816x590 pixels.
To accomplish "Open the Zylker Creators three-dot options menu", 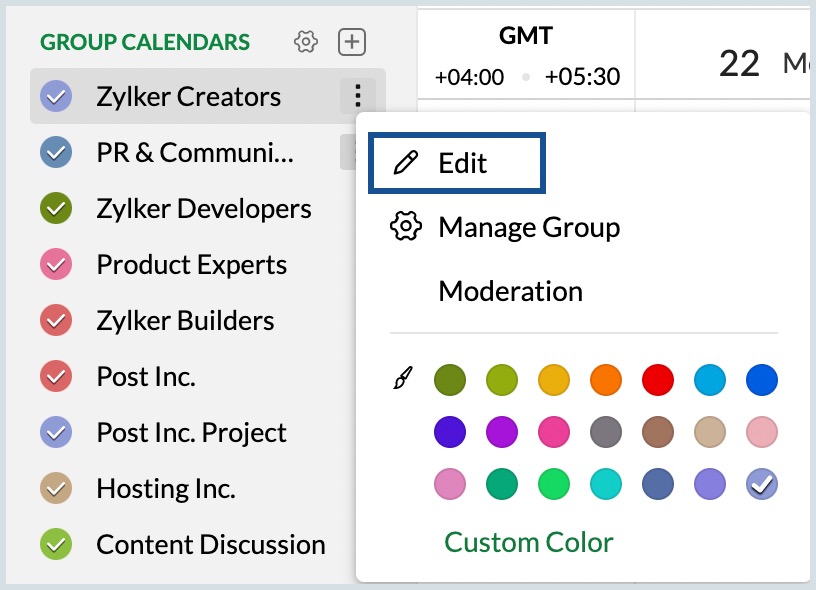I will coord(357,96).
